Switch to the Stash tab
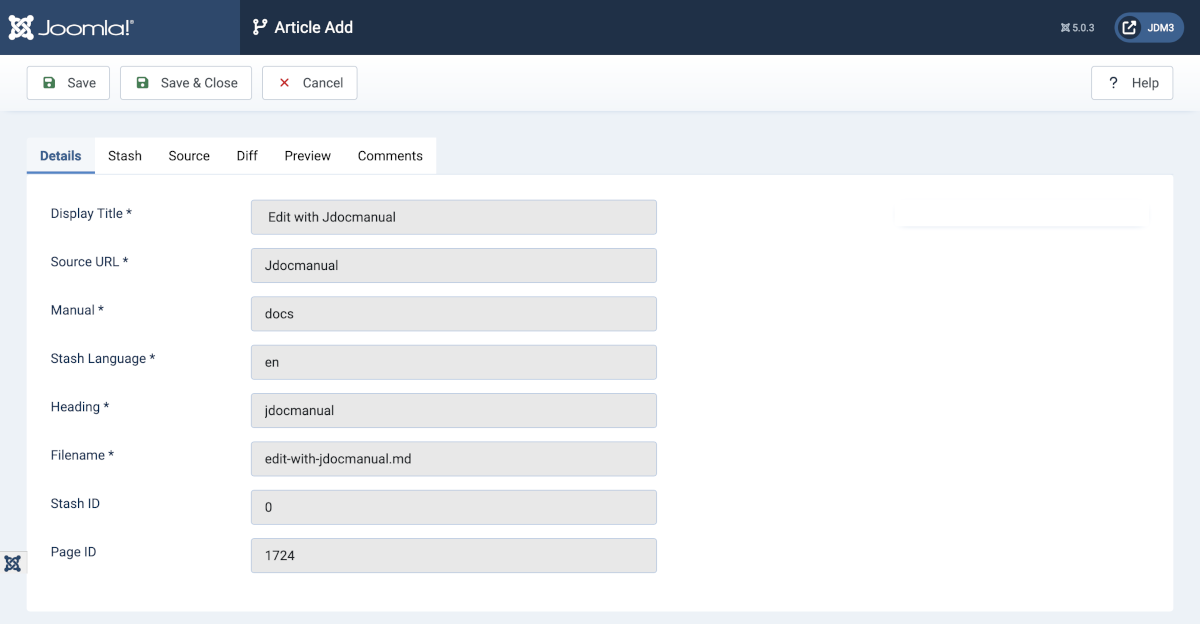The image size is (1200, 624). click(x=125, y=156)
